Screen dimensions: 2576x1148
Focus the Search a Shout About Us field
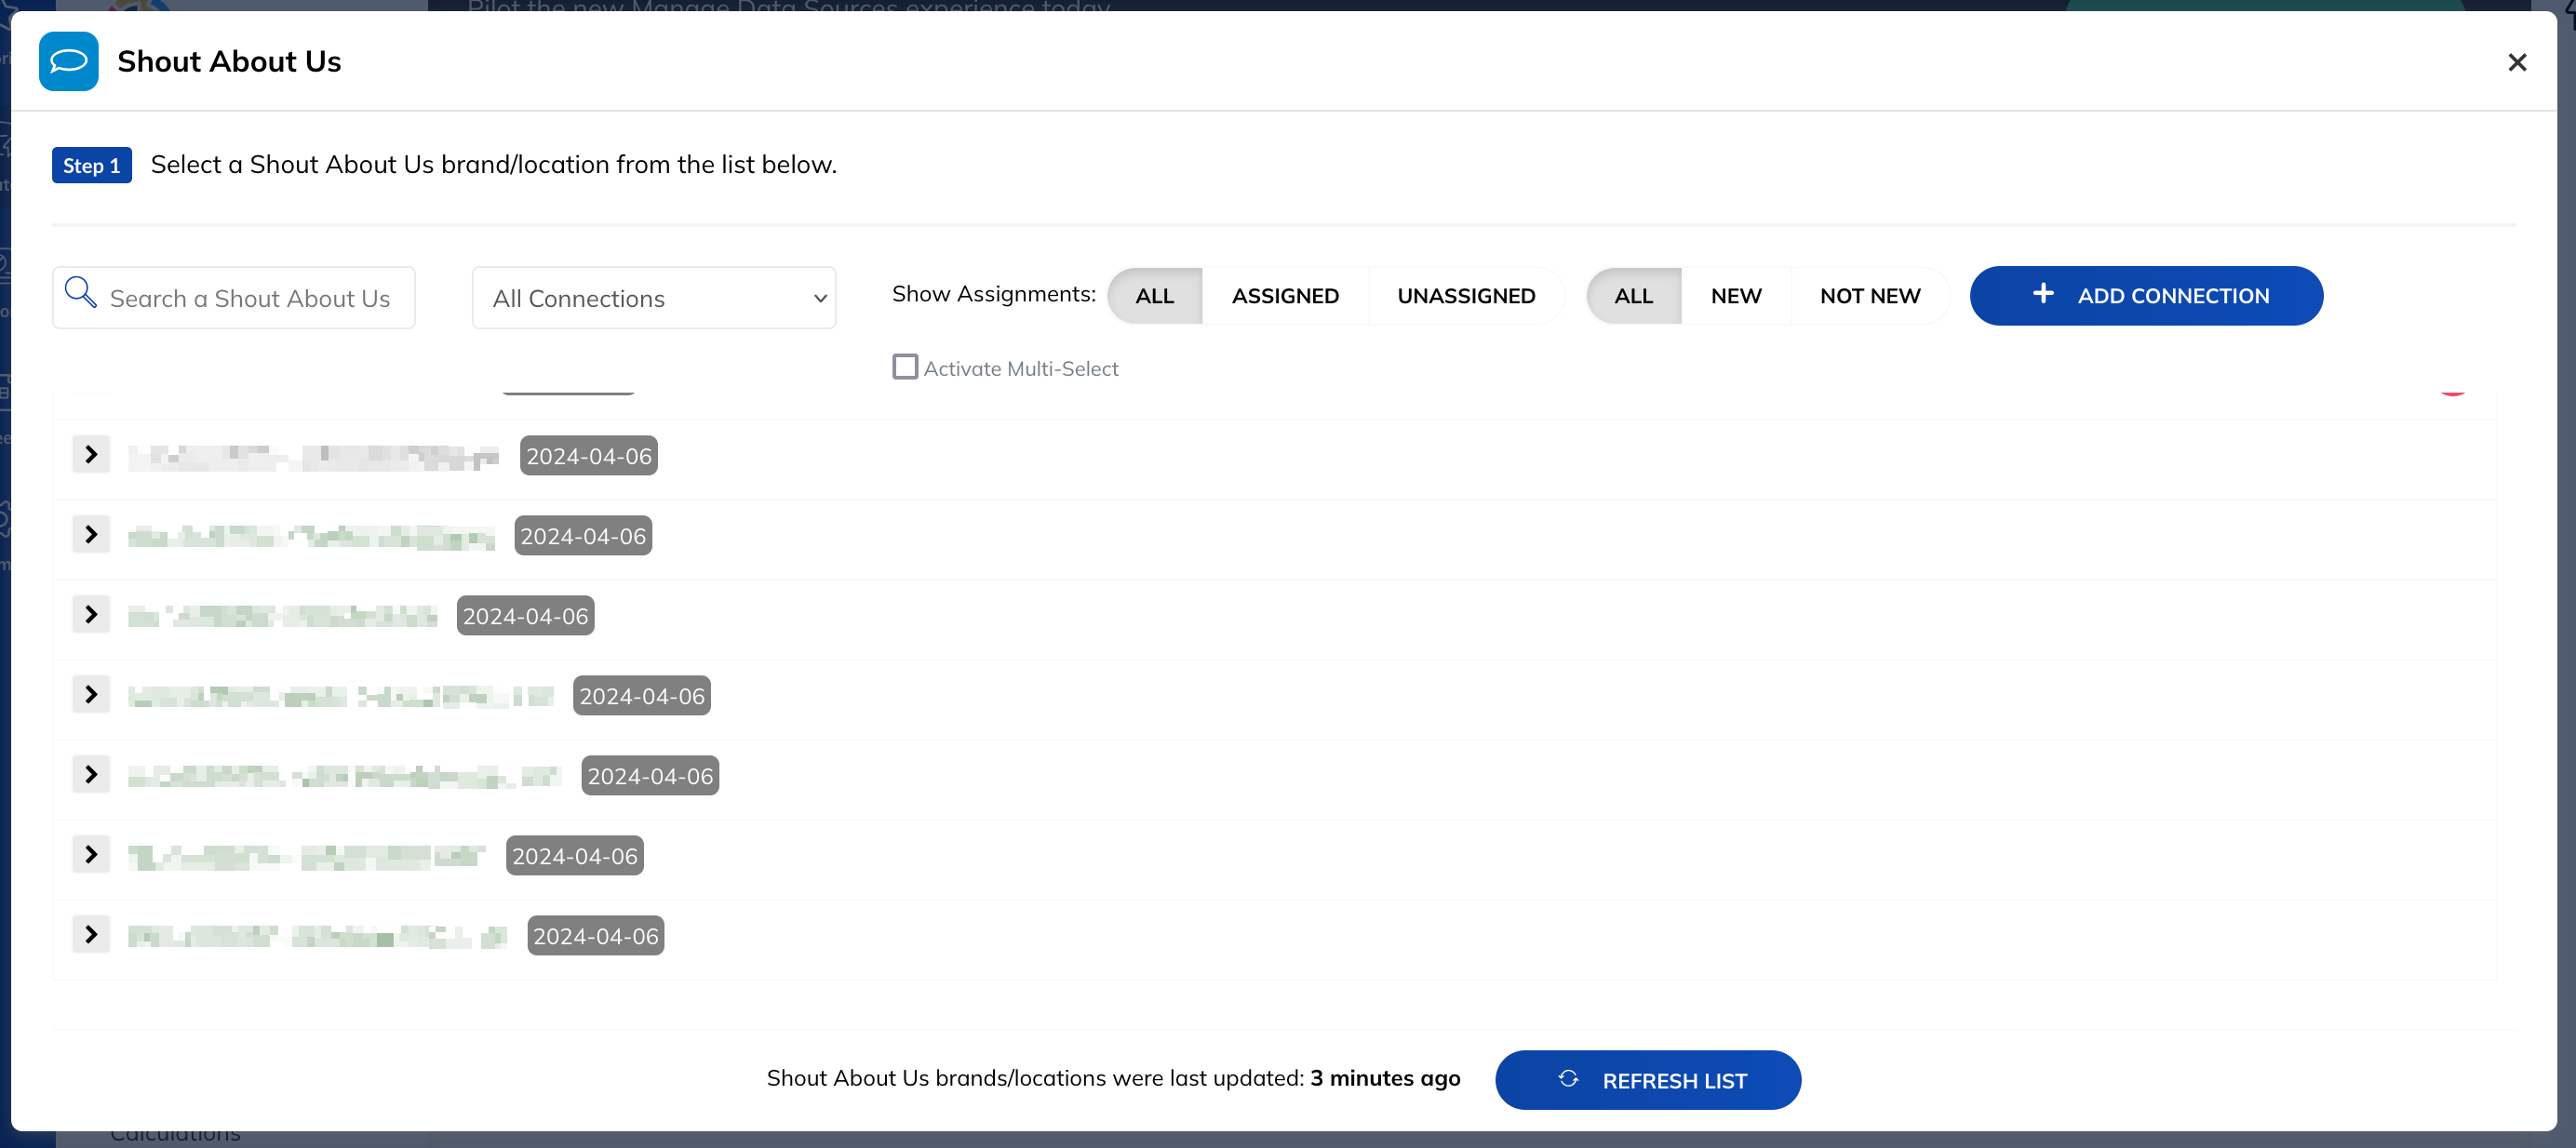tap(234, 298)
